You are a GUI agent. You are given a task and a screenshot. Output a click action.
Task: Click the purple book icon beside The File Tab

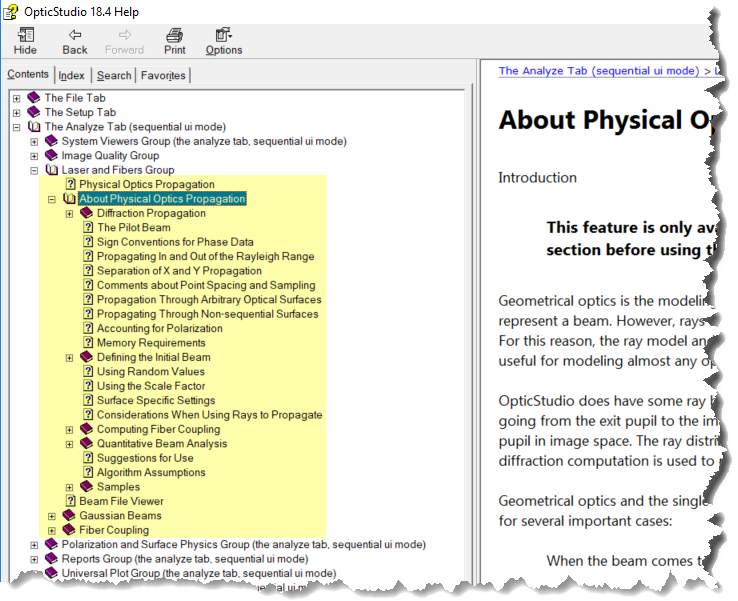(34, 97)
